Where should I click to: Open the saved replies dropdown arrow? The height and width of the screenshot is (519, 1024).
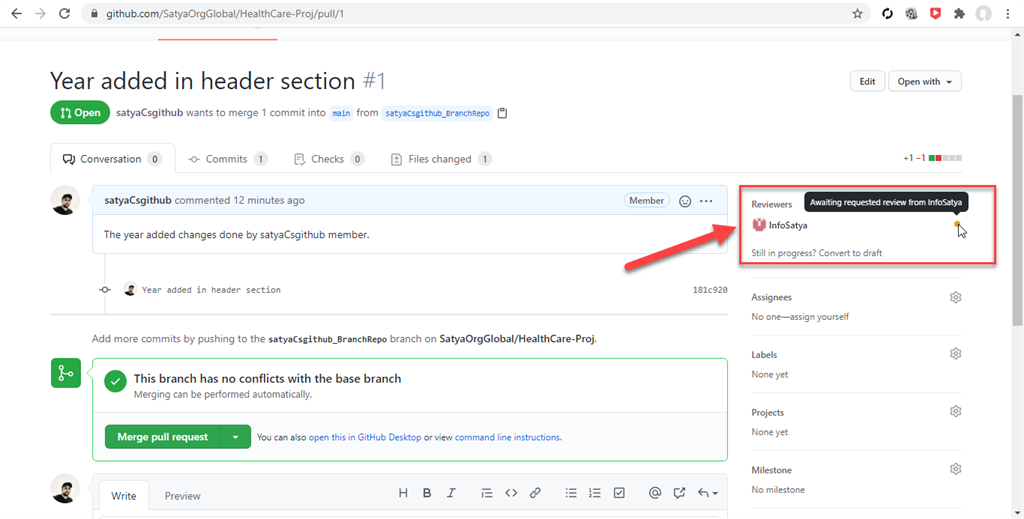708,493
